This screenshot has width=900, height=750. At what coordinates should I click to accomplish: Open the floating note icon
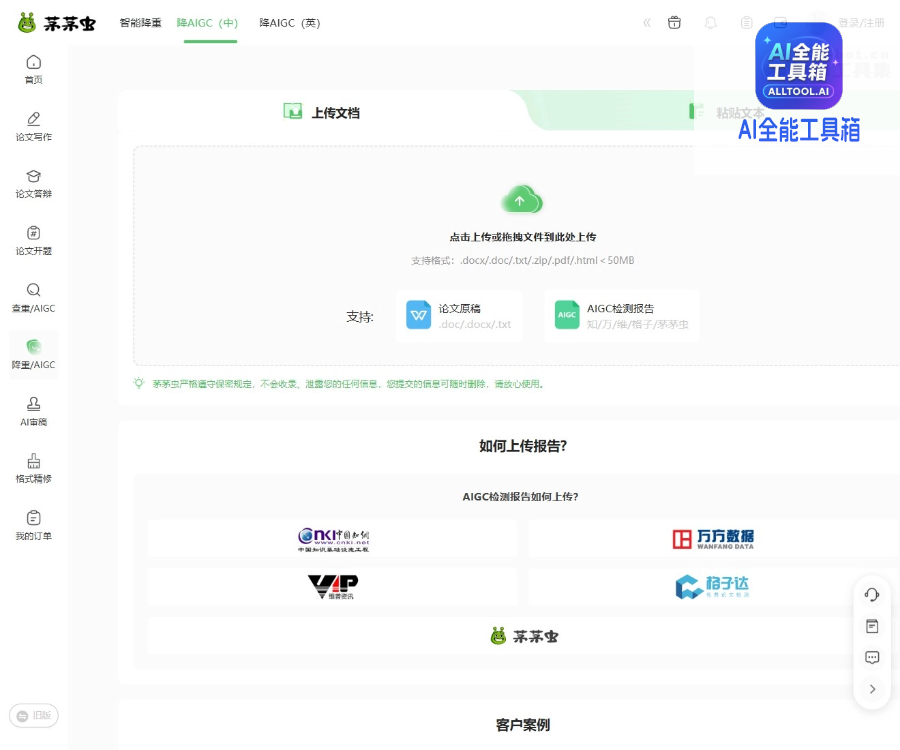pyautogui.click(x=872, y=626)
